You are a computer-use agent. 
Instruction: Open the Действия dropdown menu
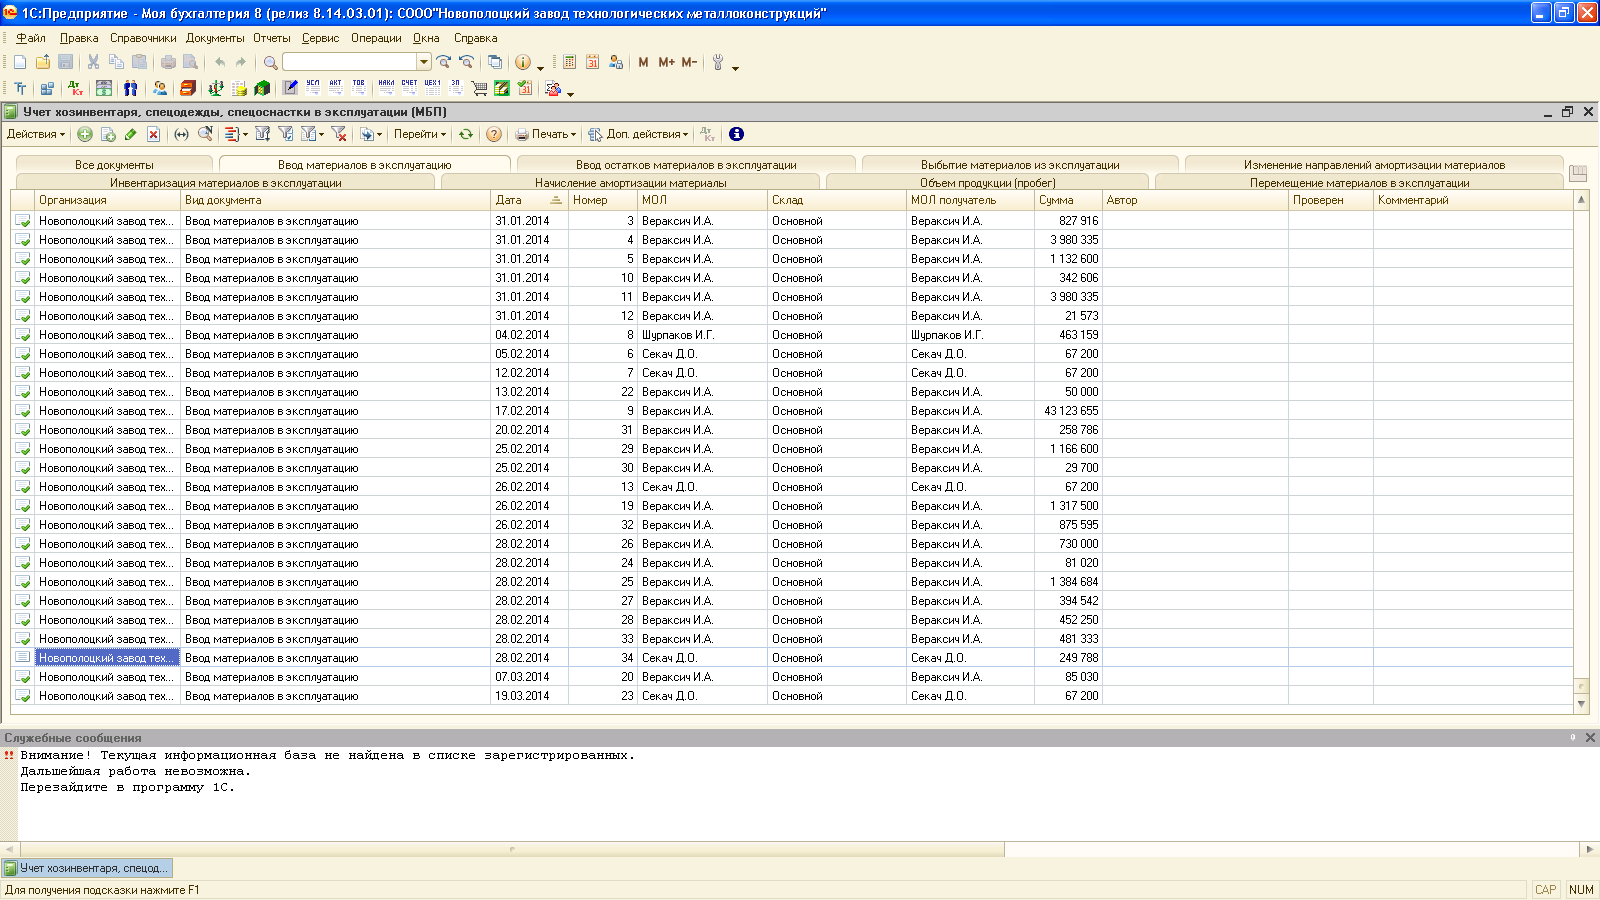[x=36, y=134]
